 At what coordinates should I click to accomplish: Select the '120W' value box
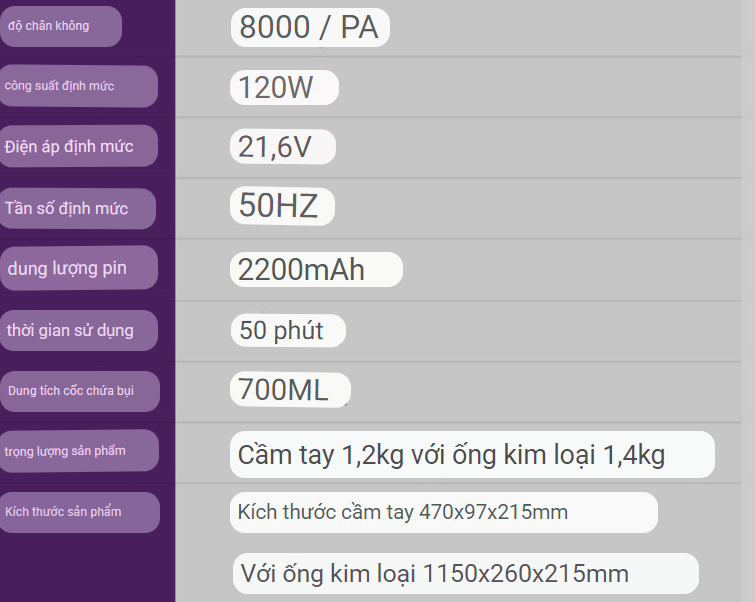[x=284, y=87]
